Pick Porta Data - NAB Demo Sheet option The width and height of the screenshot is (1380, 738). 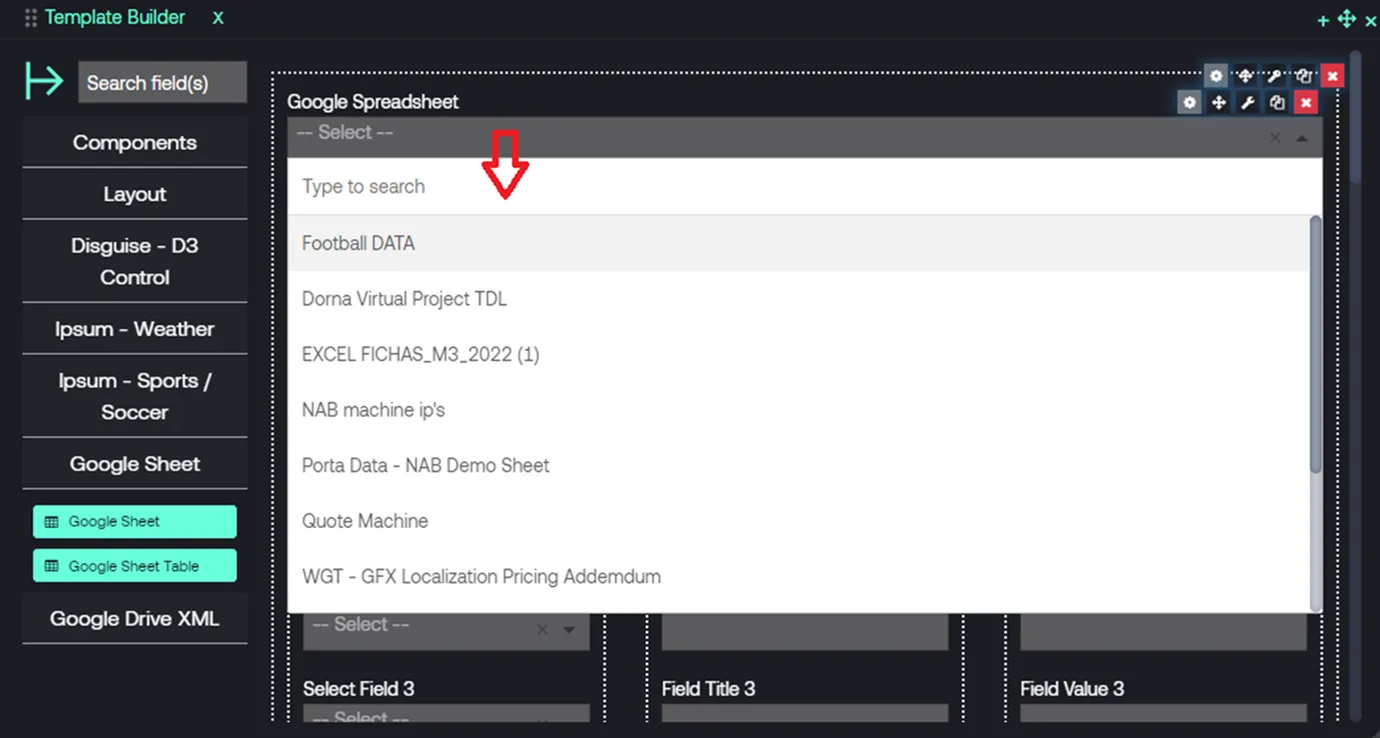pyautogui.click(x=425, y=465)
